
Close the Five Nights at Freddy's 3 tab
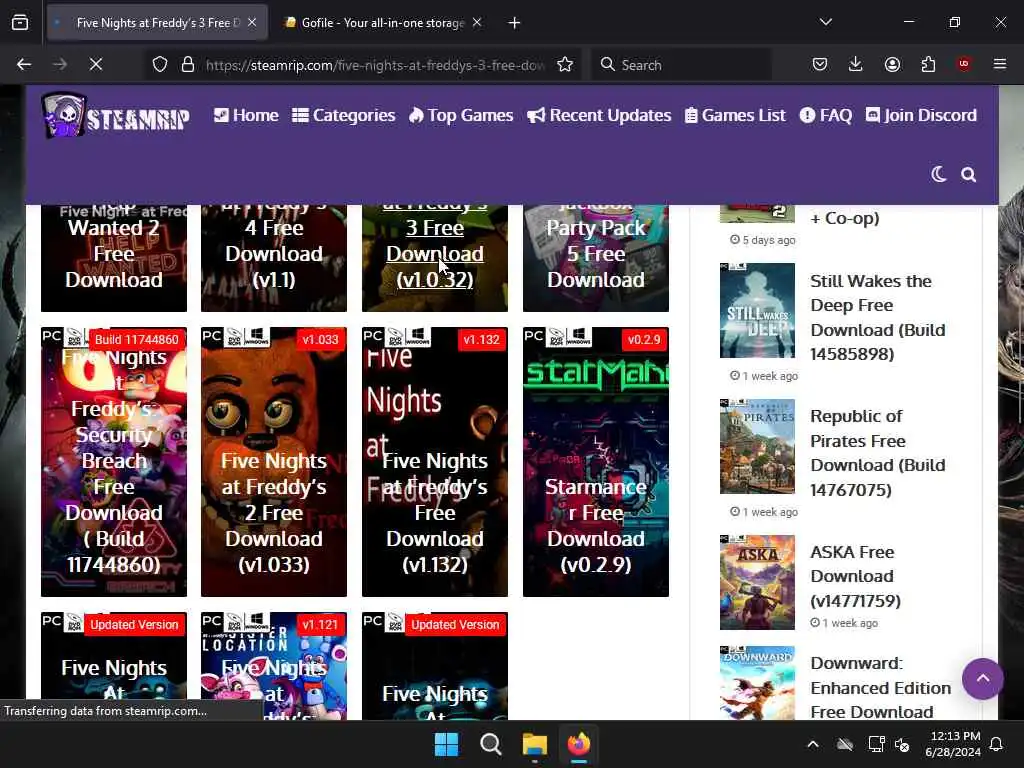coord(252,23)
